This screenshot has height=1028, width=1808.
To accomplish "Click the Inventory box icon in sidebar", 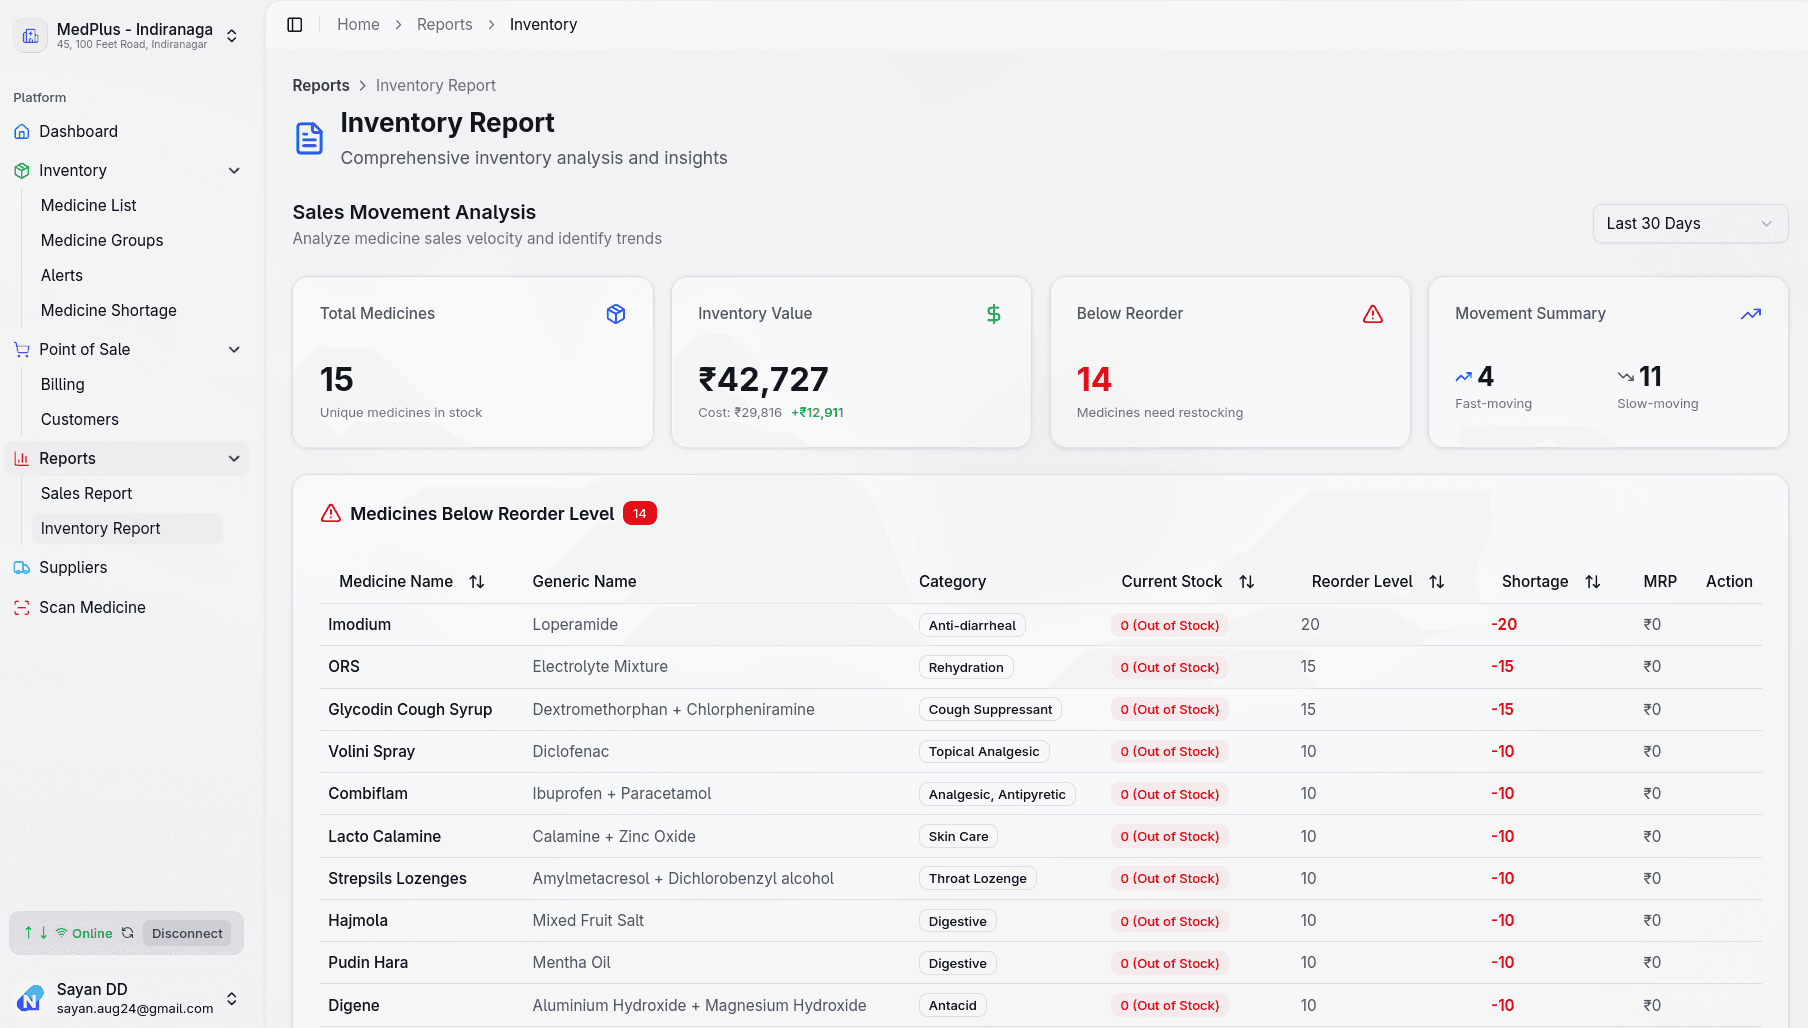I will coord(22,171).
